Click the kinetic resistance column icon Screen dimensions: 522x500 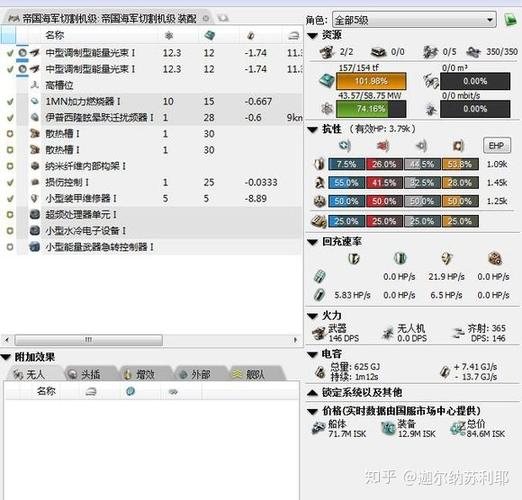421,146
